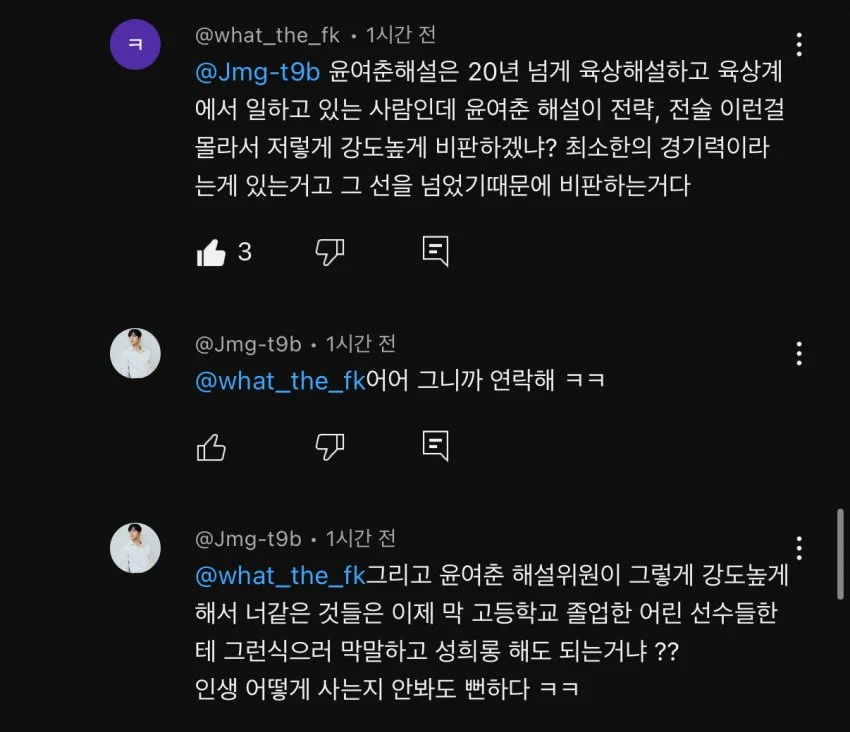Toggle like on the first comment with 3 likes
This screenshot has height=732, width=850.
click(211, 252)
